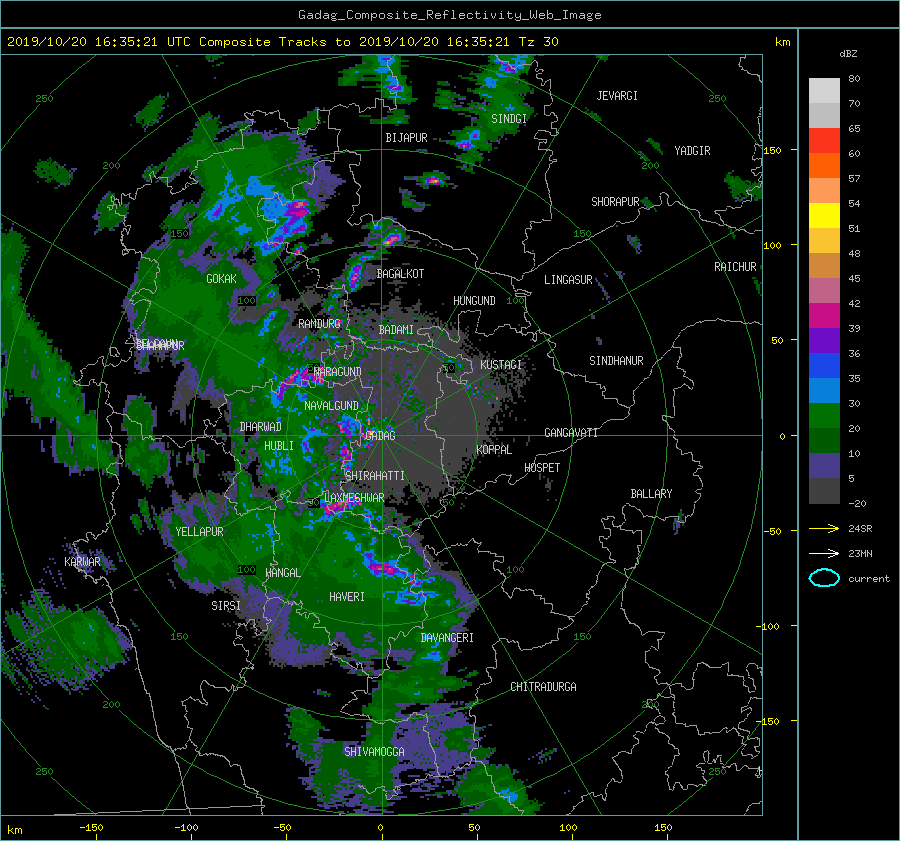The image size is (900, 841).
Task: Click the cyan current ellipse legend icon
Action: (824, 578)
